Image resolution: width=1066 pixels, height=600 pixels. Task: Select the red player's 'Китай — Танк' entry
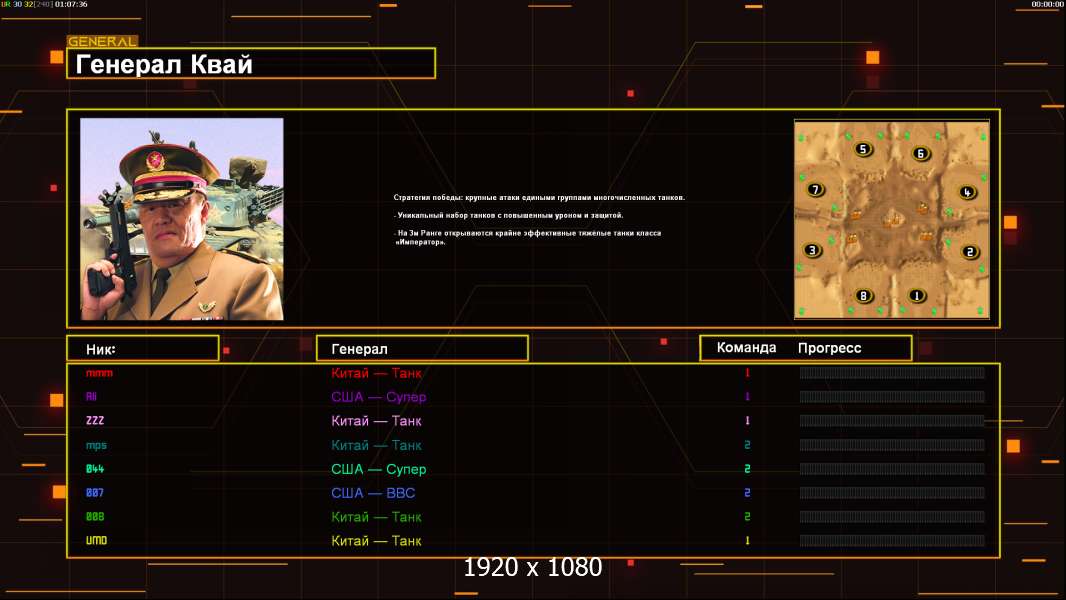376,373
